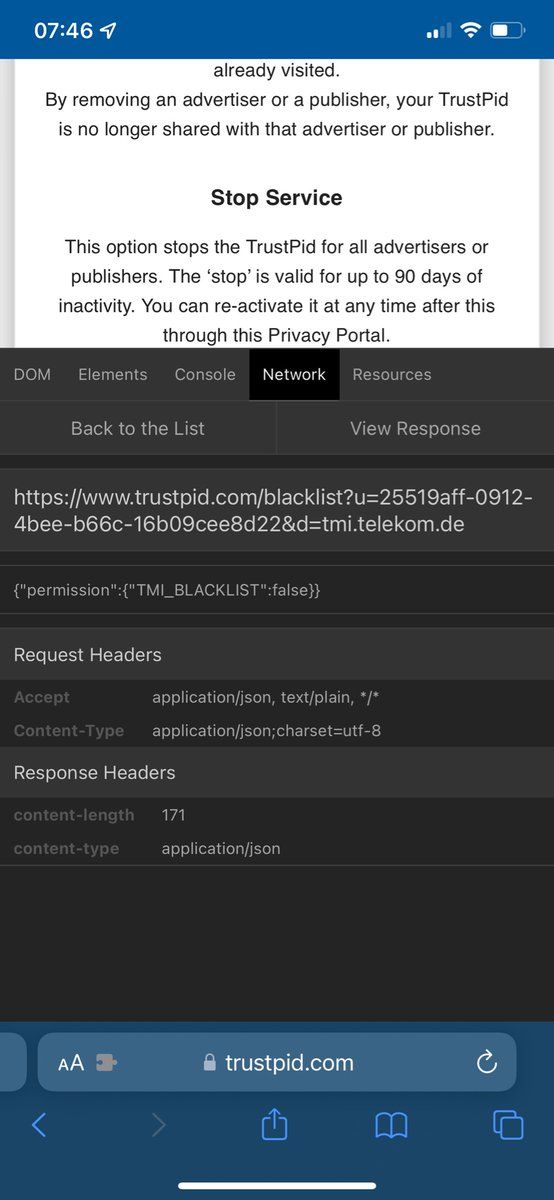Screen dimensions: 554x1200
Task: Open the AA reader options menu
Action: click(x=71, y=1063)
